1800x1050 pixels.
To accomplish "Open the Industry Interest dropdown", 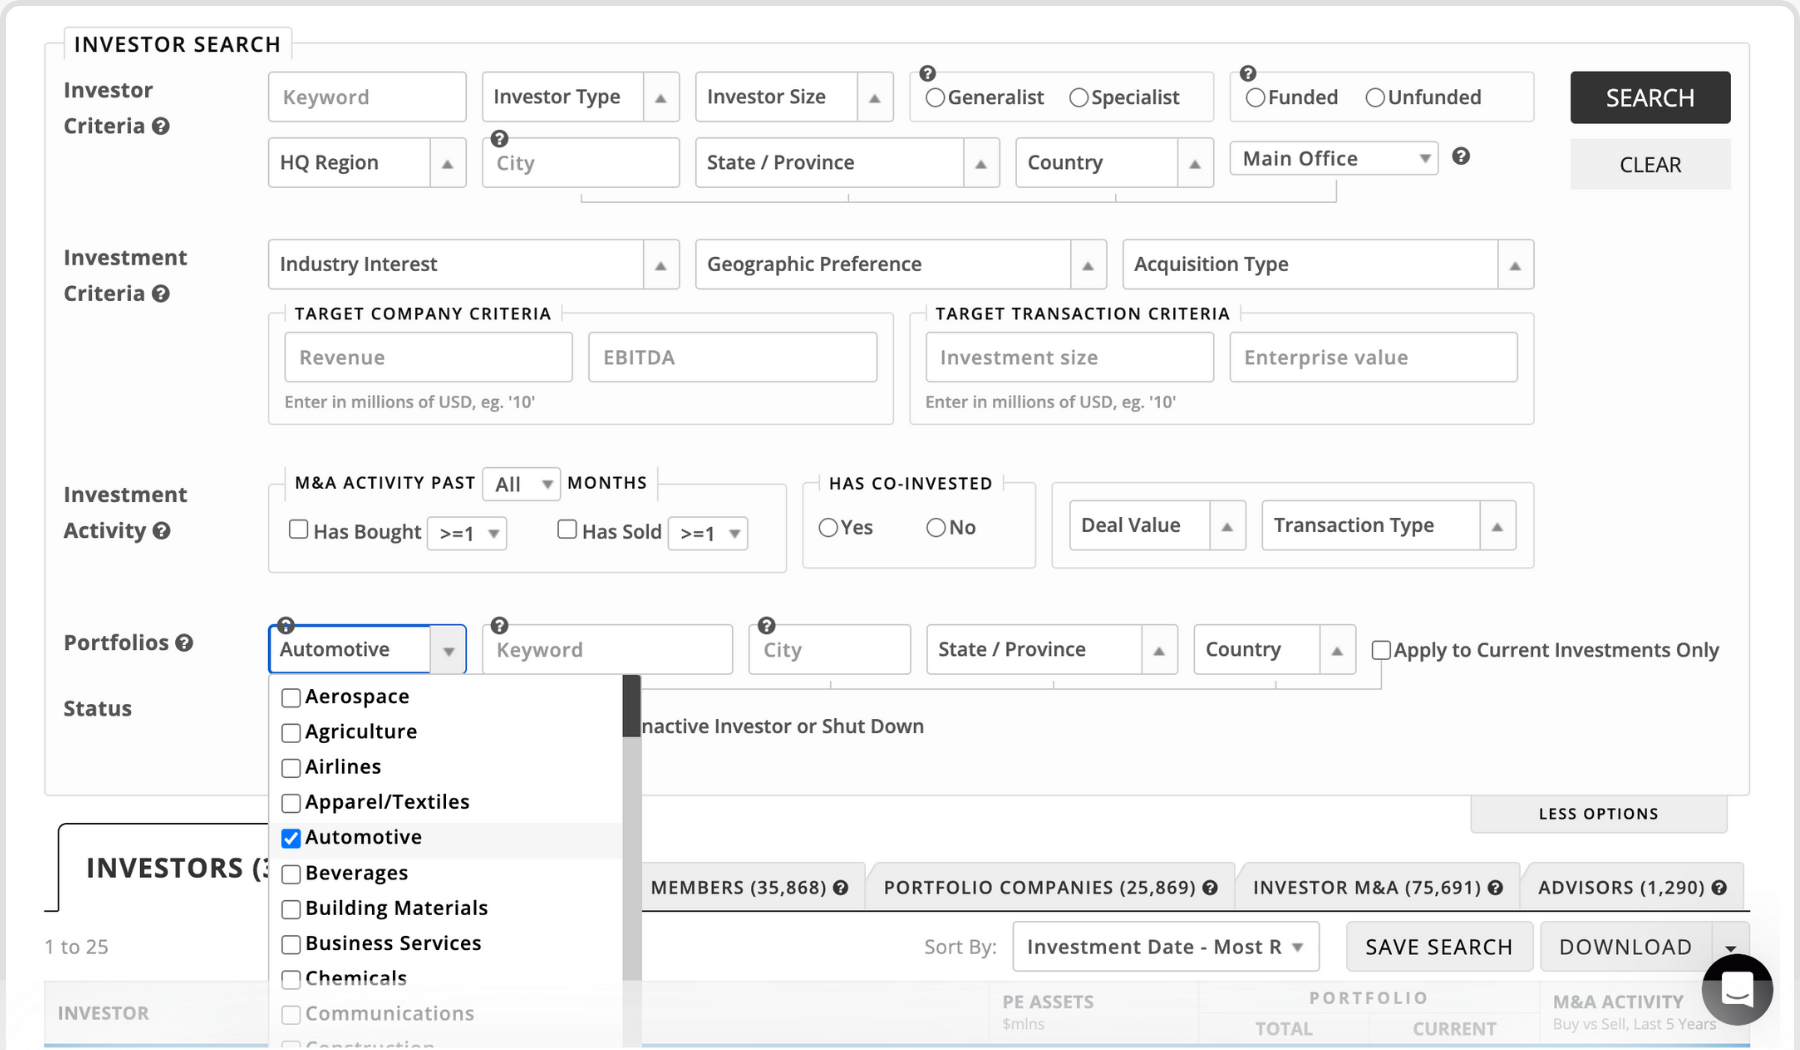I will [x=473, y=265].
